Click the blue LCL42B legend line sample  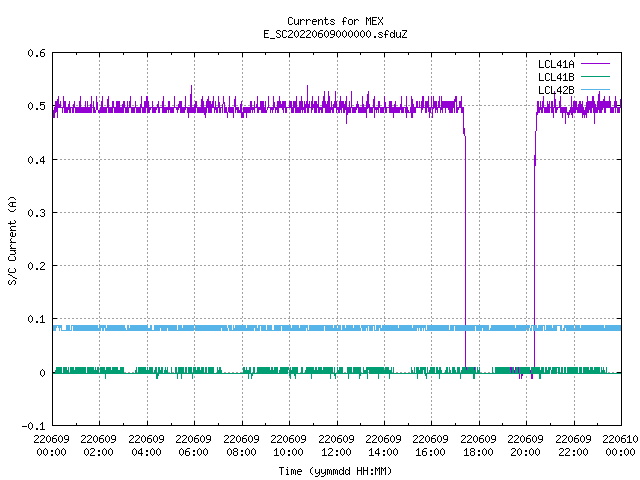[x=596, y=89]
